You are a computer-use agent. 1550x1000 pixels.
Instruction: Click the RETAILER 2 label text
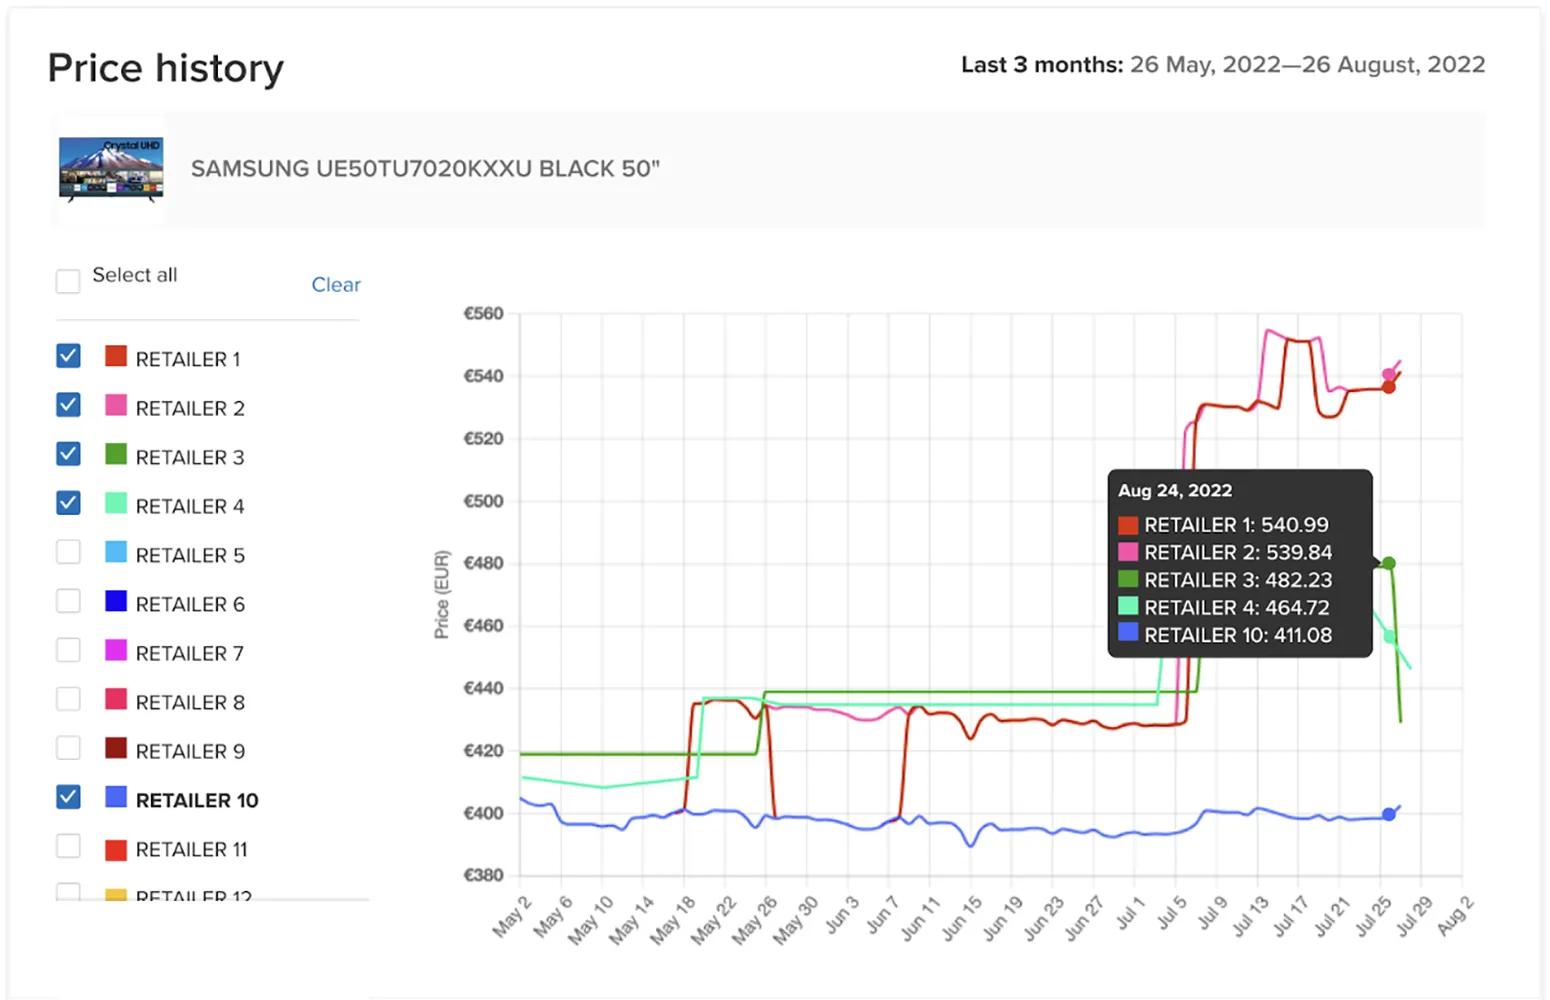point(190,406)
